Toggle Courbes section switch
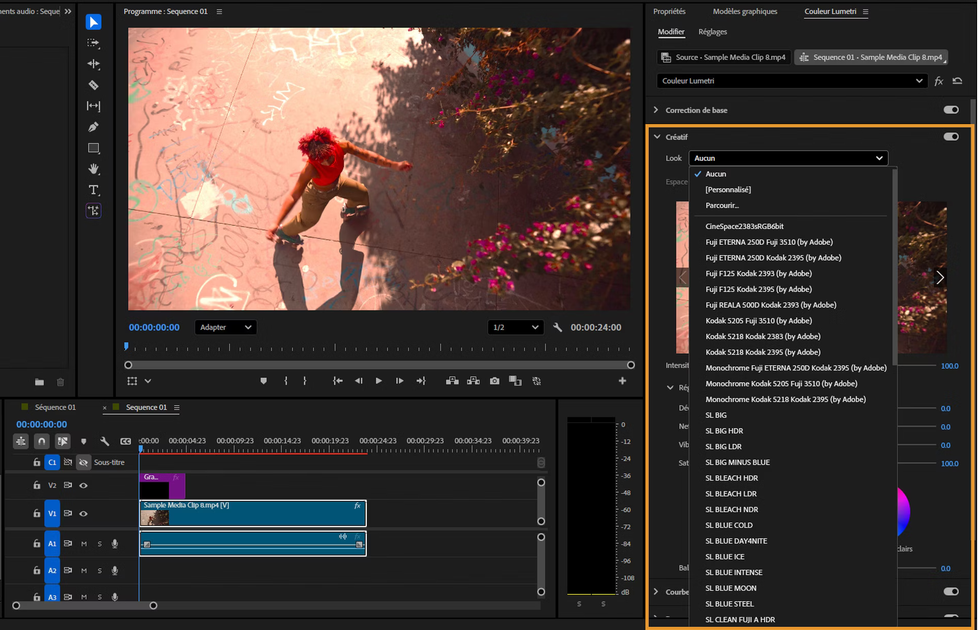This screenshot has width=978, height=631. click(x=951, y=592)
